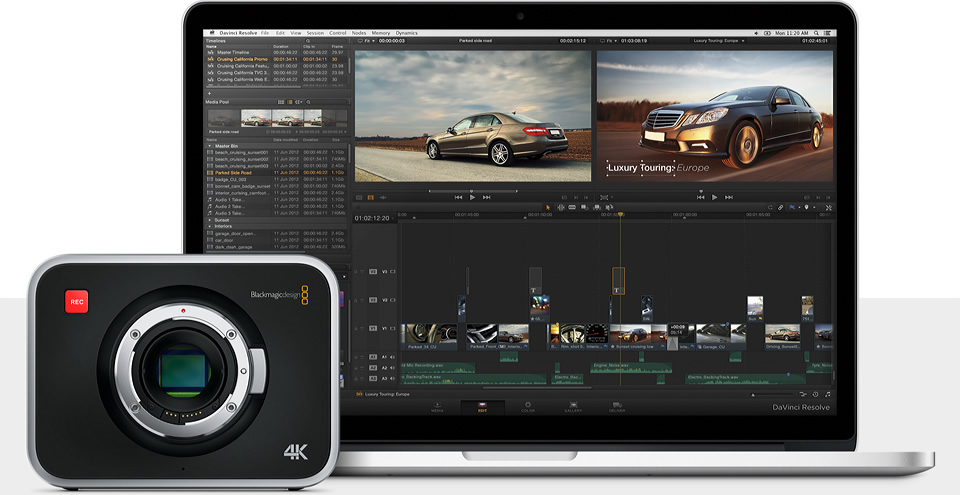Select the Engine_Noise.wav audio clip
960x495 pixels.
pos(630,368)
